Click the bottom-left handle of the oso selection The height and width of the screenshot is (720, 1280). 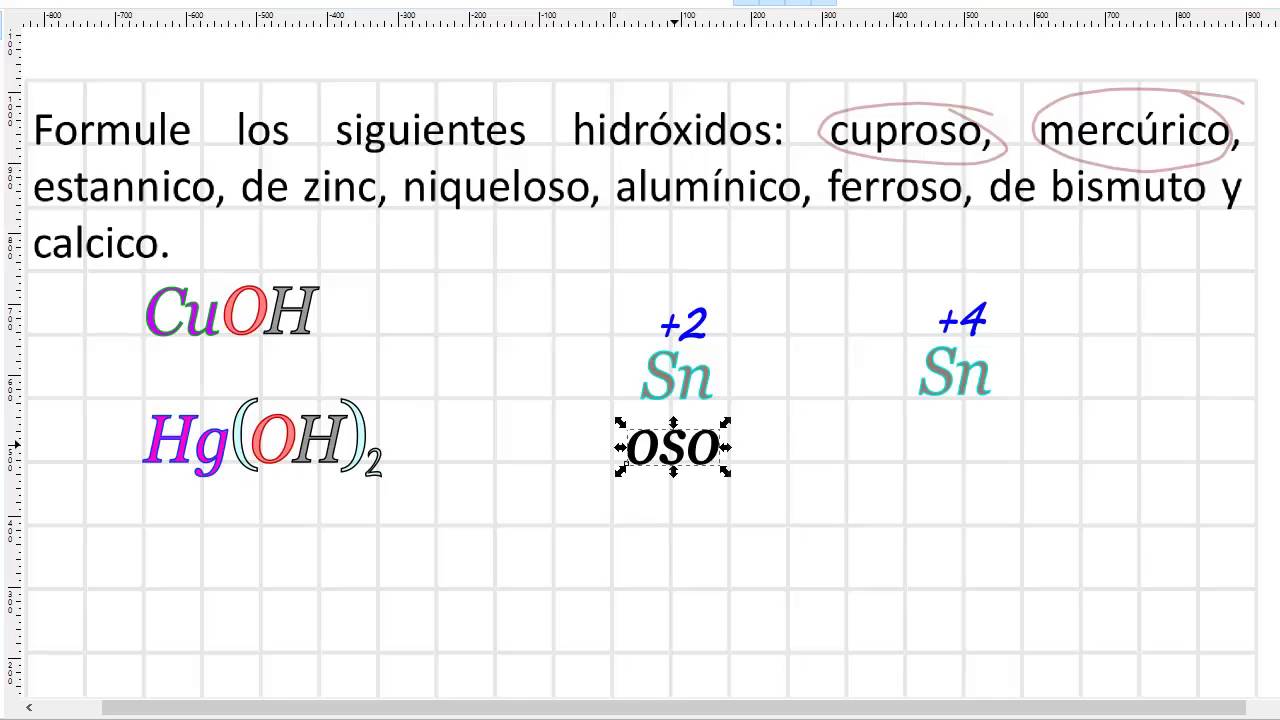coord(620,471)
